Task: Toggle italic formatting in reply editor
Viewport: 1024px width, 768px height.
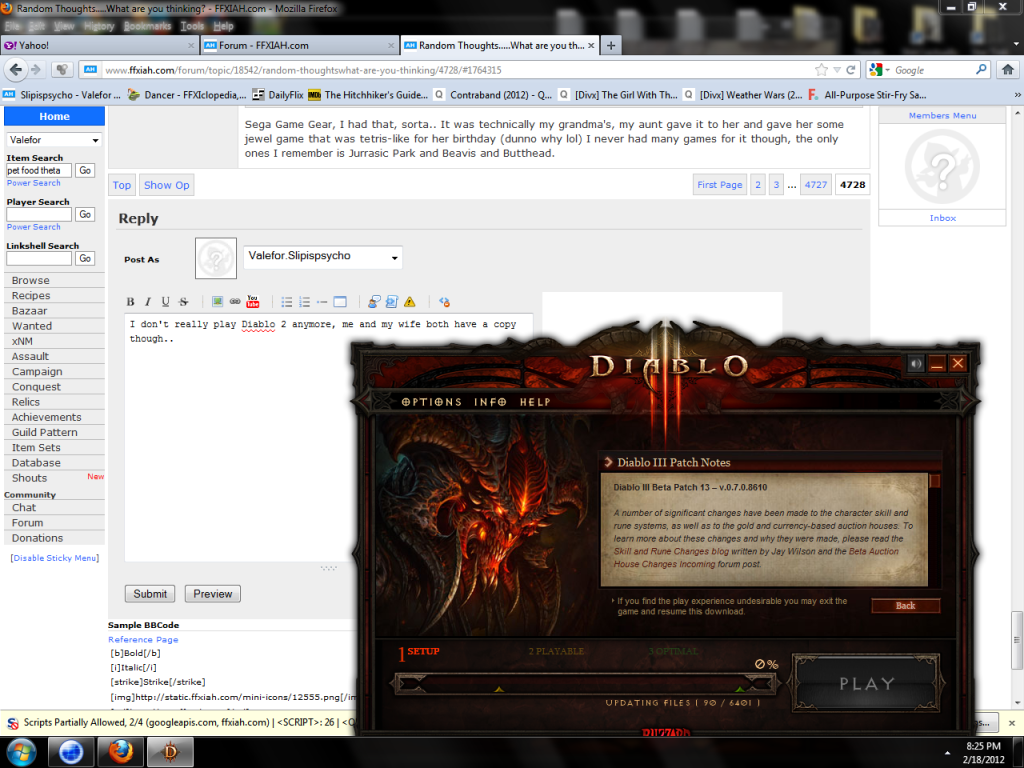Action: [148, 302]
